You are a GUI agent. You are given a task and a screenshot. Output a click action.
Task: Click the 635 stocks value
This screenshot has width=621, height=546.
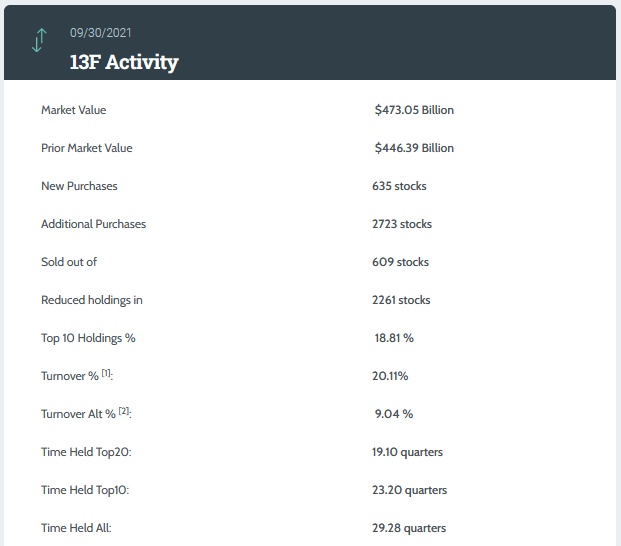coord(399,186)
